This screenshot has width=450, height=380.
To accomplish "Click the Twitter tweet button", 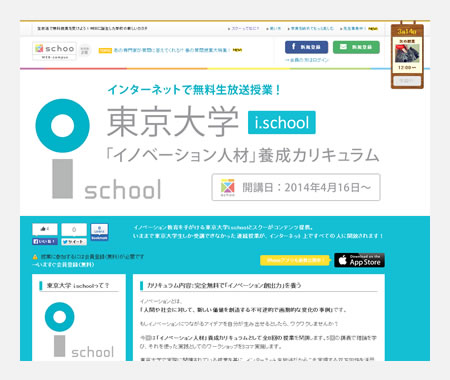I will (74, 242).
